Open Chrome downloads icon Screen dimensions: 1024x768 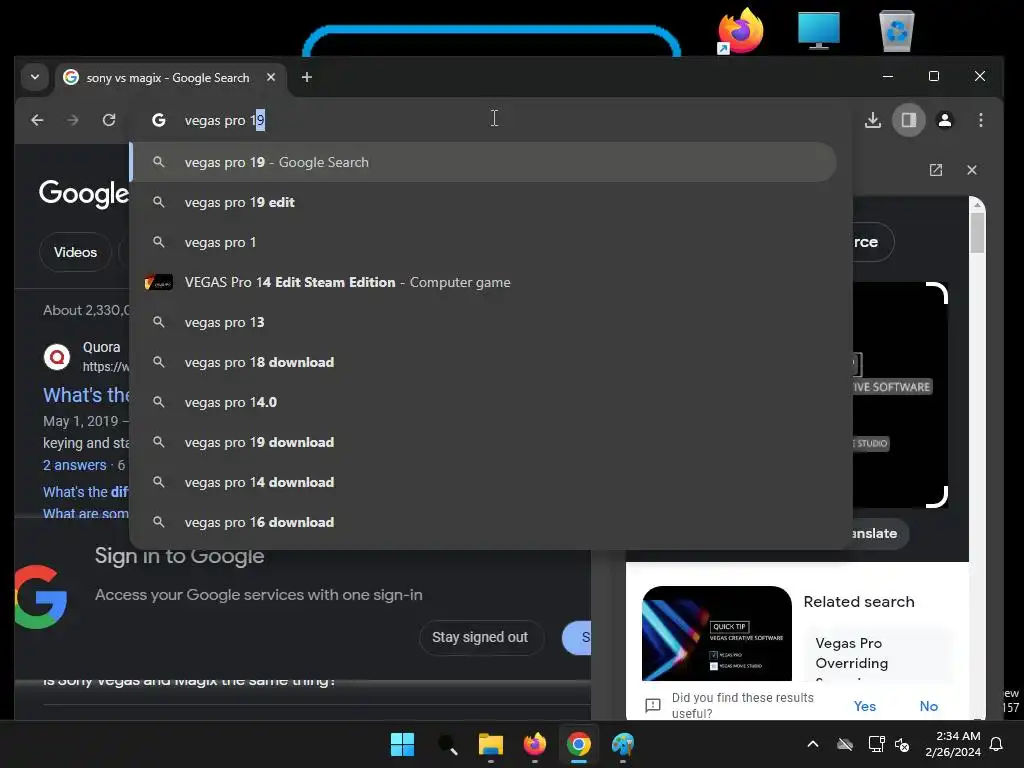873,120
